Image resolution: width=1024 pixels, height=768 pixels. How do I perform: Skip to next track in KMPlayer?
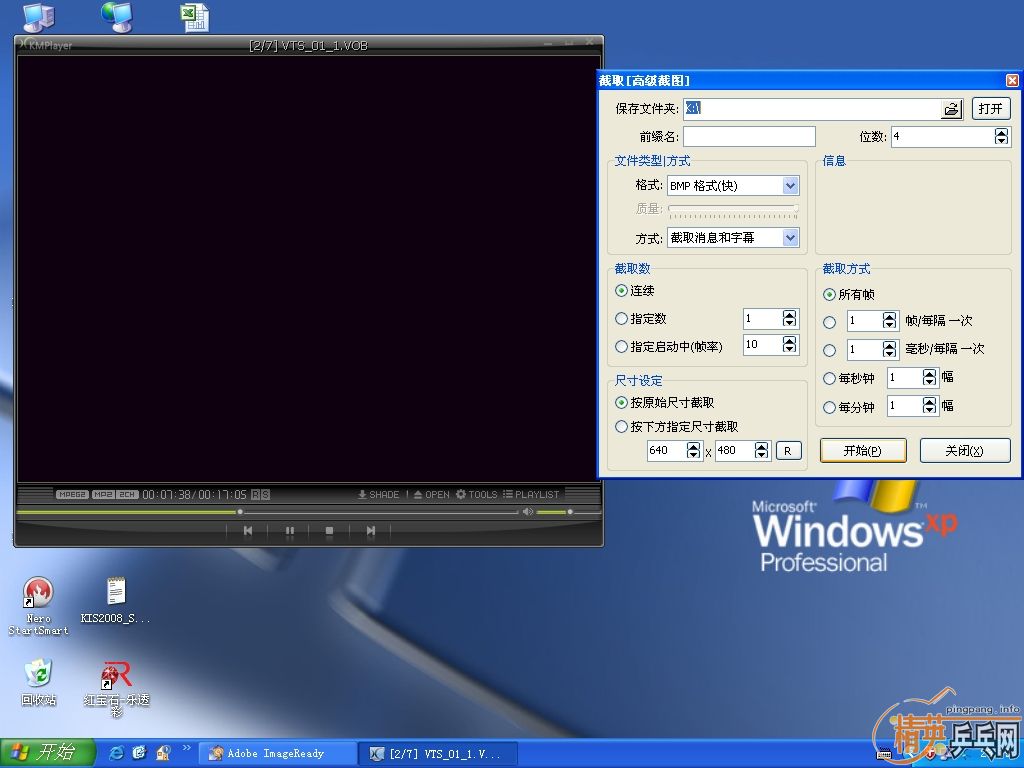[371, 531]
